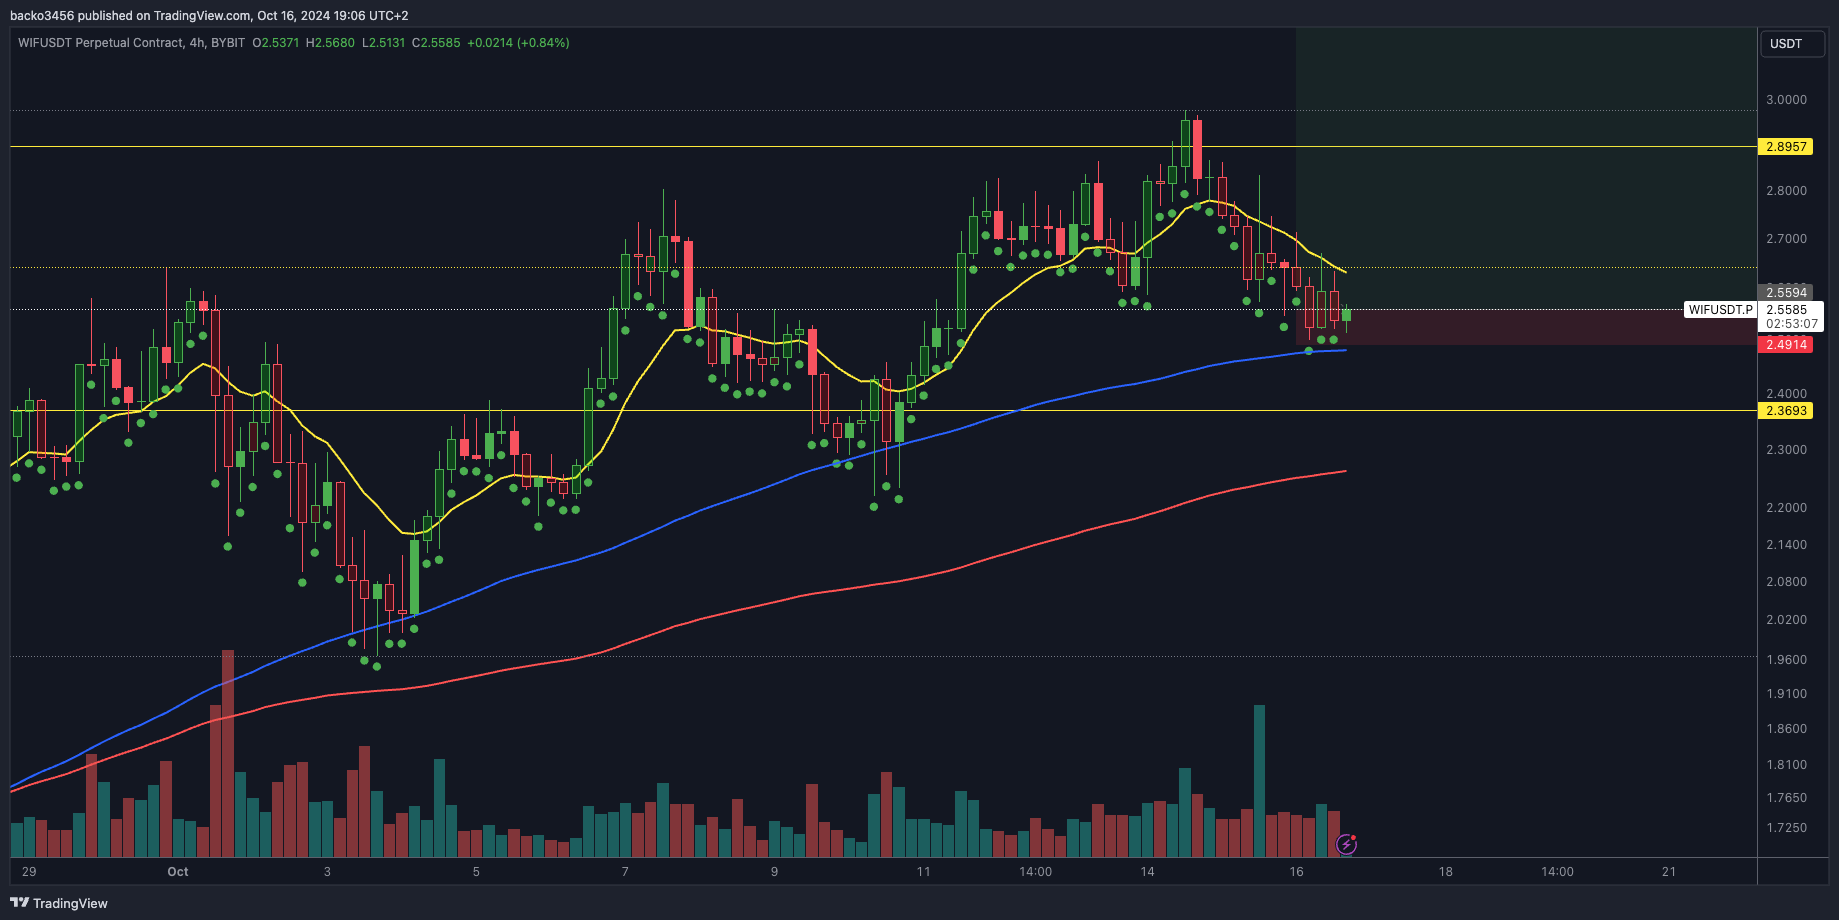Screen dimensions: 1839x920
Task: Click the 3 date label on time axis
Action: click(x=327, y=872)
